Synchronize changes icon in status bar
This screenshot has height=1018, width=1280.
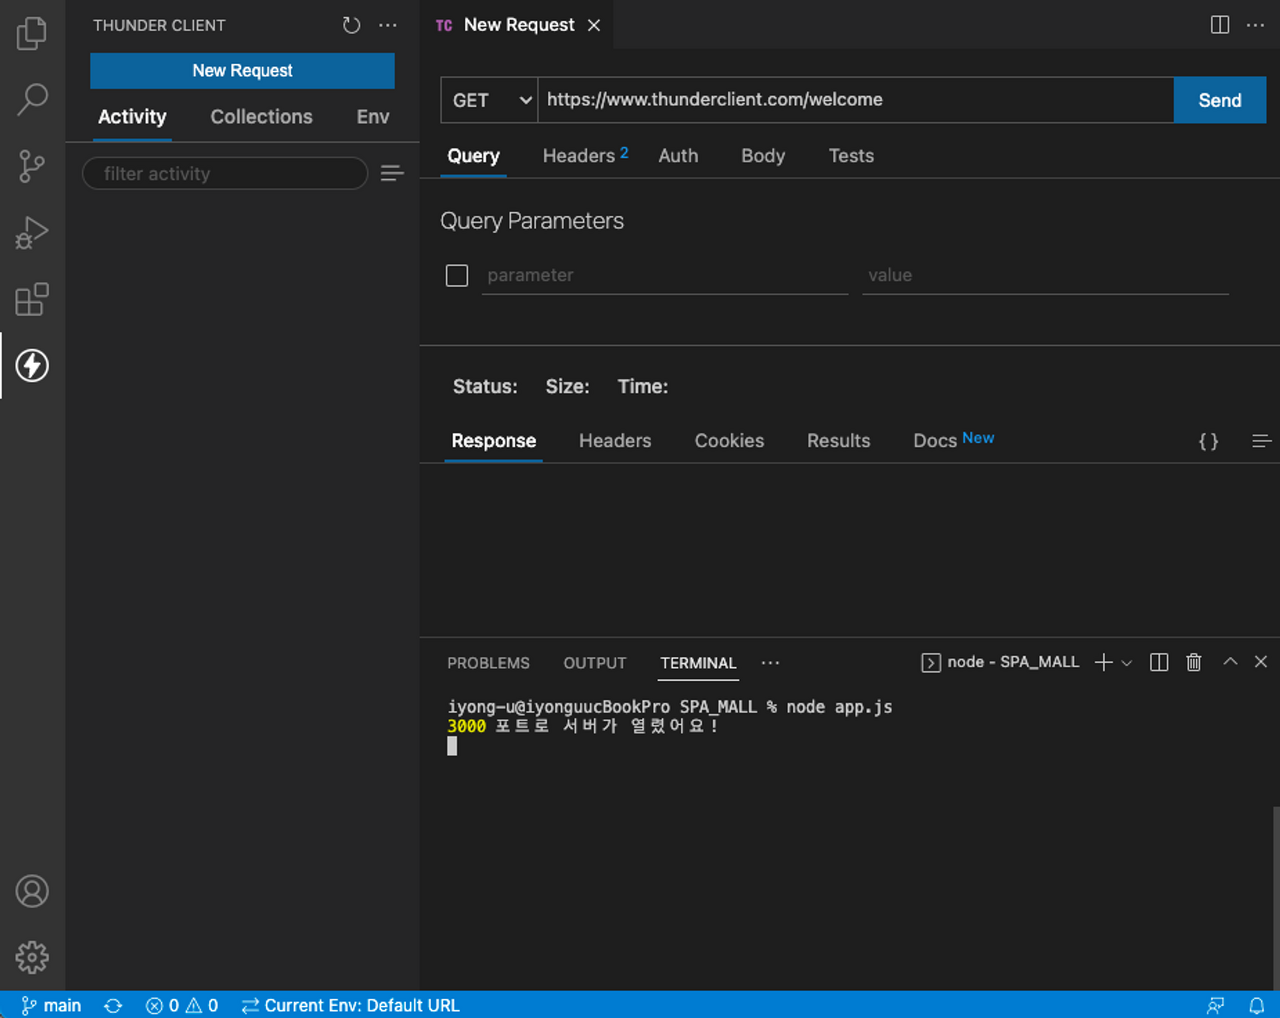coord(113,1005)
